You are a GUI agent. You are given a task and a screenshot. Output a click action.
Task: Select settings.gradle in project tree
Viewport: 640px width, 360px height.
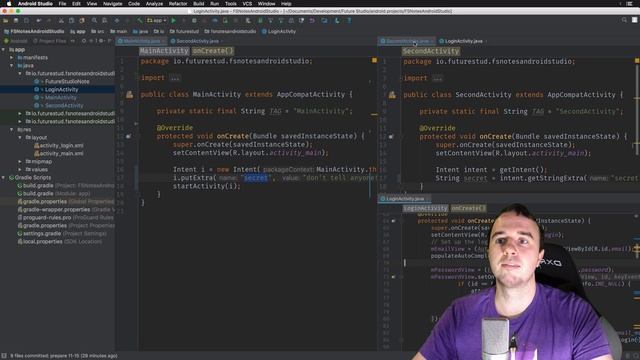pos(42,233)
